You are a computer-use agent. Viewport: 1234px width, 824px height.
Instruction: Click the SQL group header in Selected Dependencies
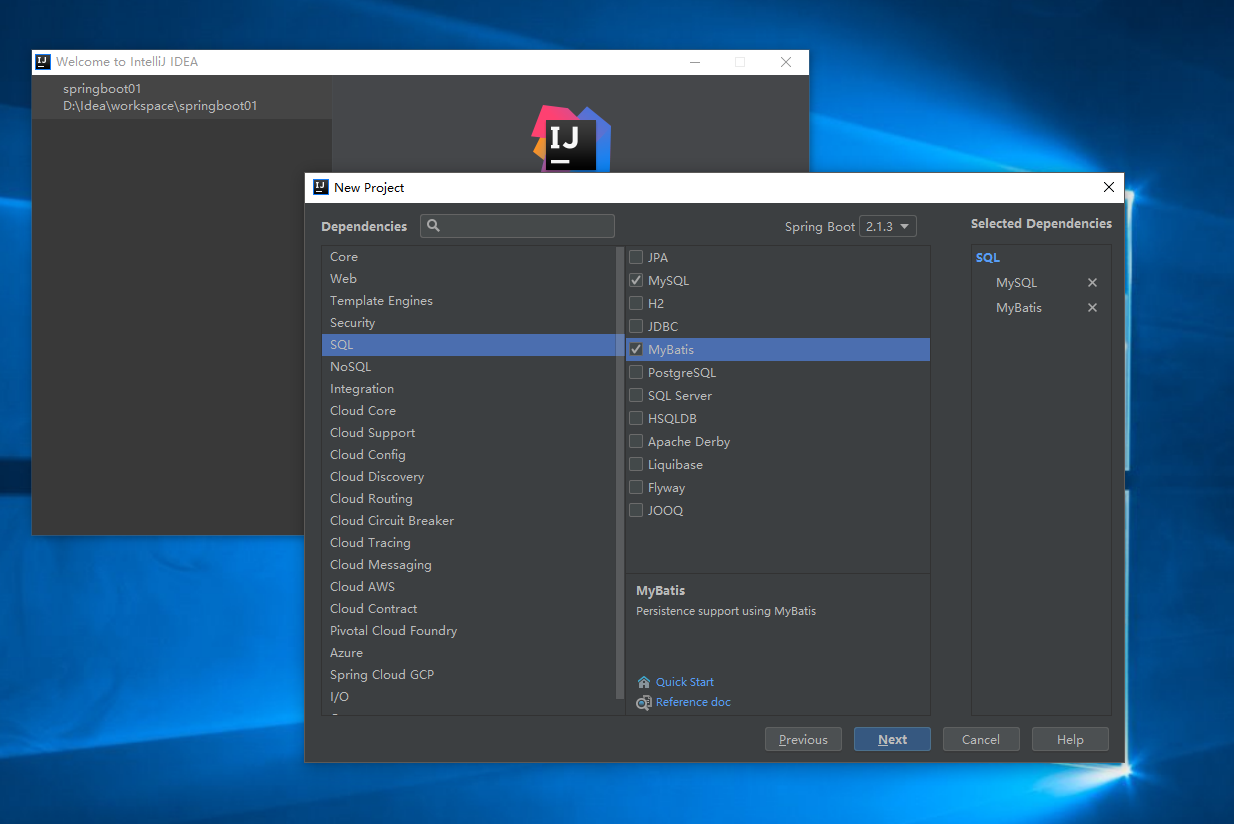point(988,258)
